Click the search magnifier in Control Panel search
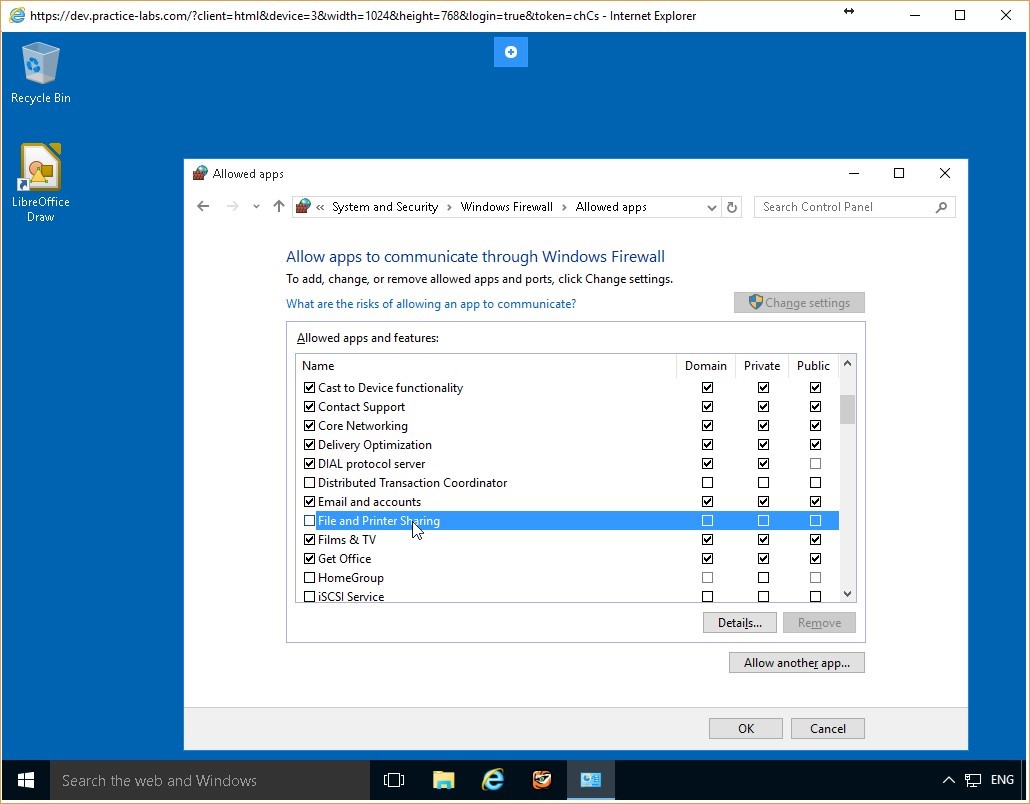The image size is (1030, 804). click(x=940, y=207)
